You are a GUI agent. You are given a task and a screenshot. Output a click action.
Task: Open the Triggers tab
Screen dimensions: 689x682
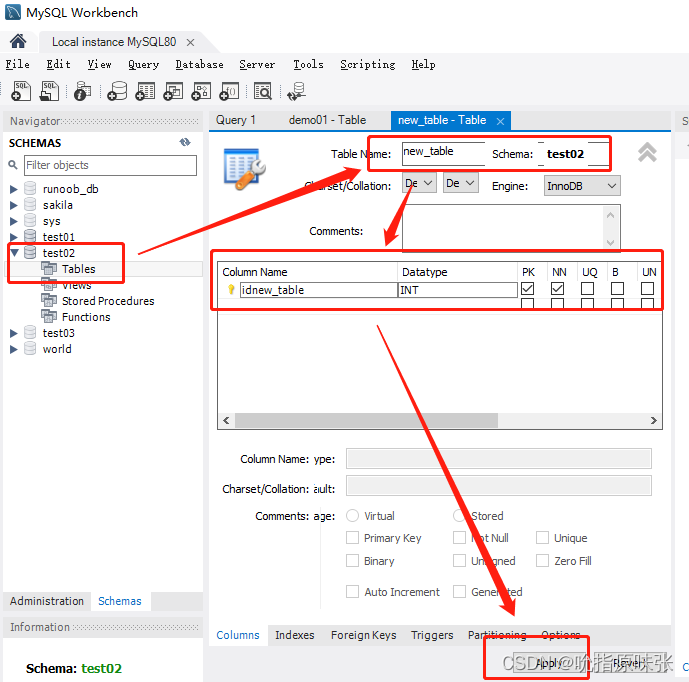coord(432,635)
